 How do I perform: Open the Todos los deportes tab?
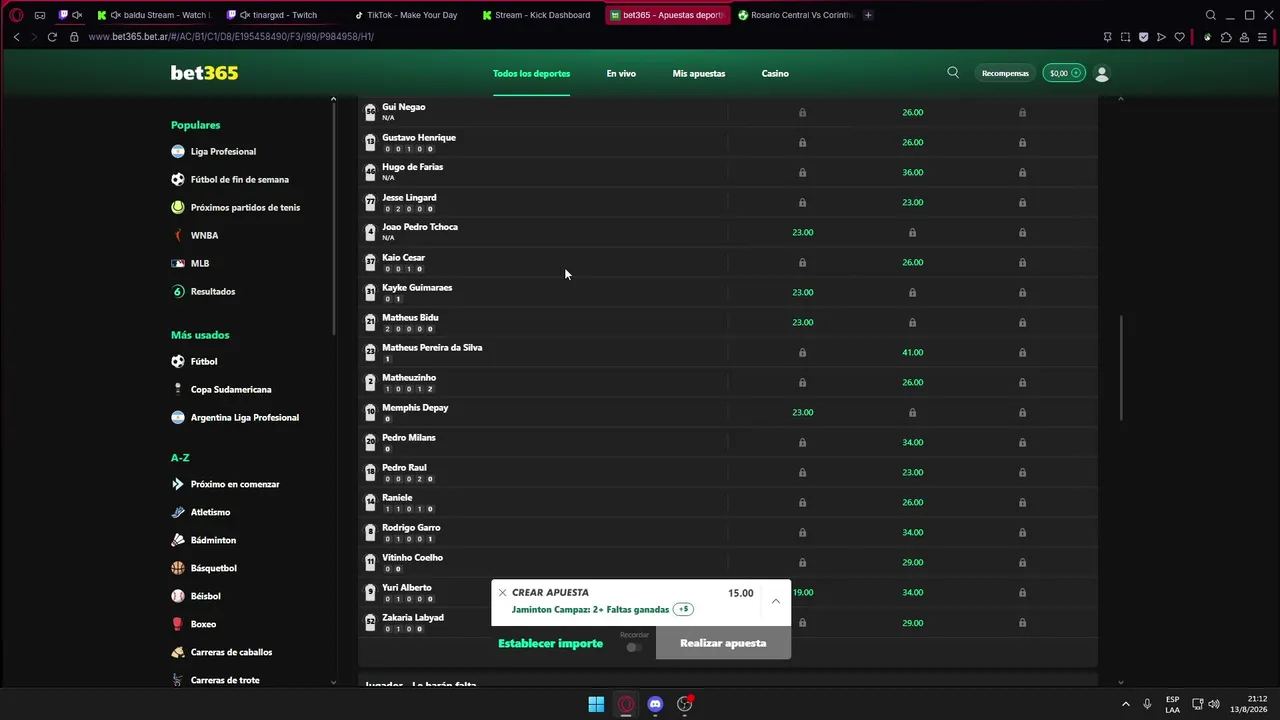pos(531,73)
